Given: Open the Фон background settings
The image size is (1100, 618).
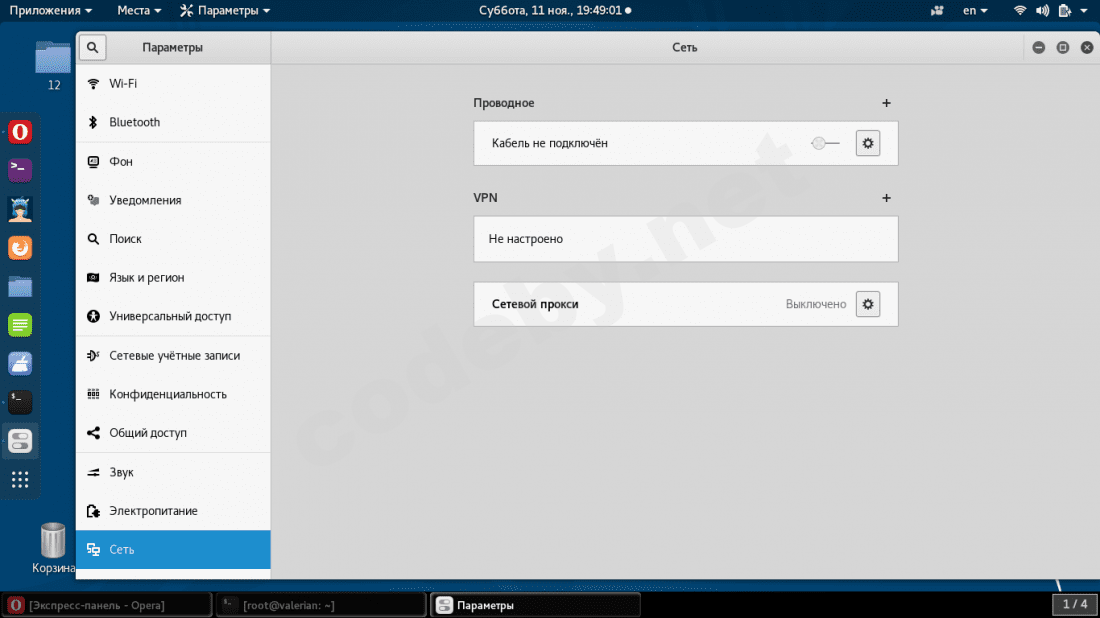Looking at the screenshot, I should [173, 161].
